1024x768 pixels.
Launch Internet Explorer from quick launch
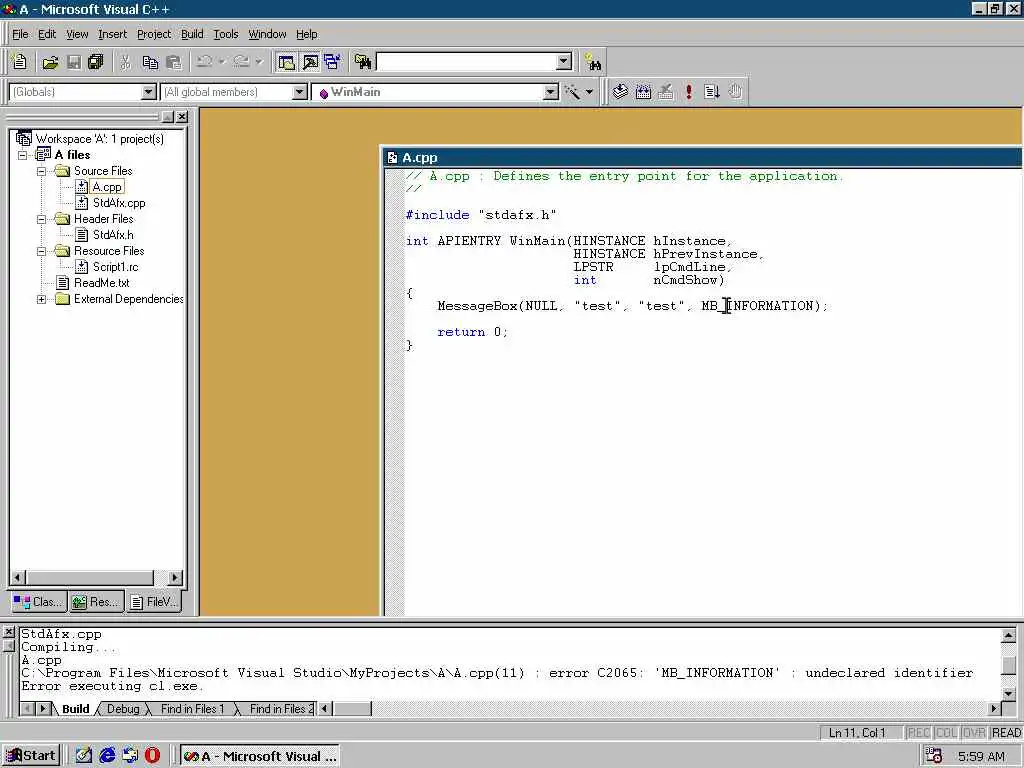pos(107,756)
